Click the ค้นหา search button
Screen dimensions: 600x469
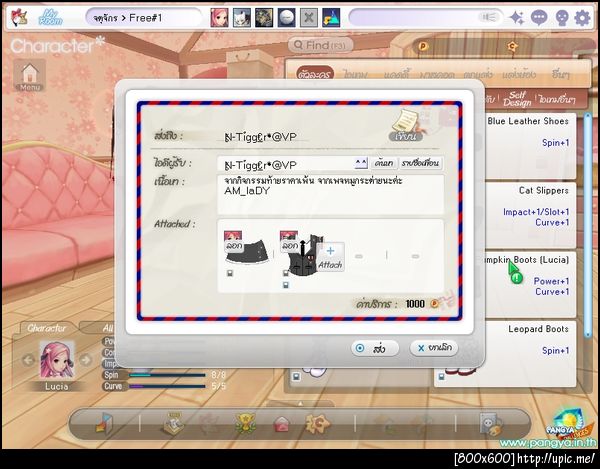[x=384, y=163]
